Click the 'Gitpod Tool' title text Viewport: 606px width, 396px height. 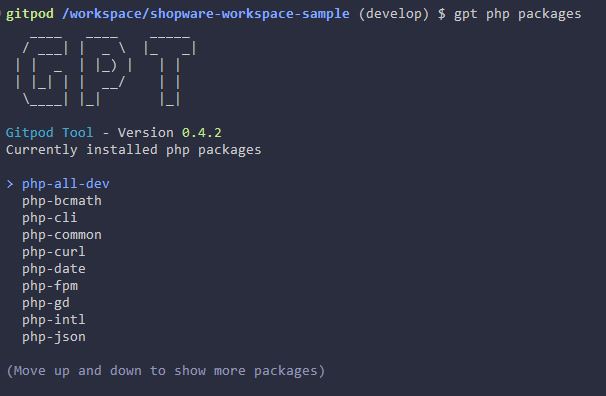click(x=49, y=133)
